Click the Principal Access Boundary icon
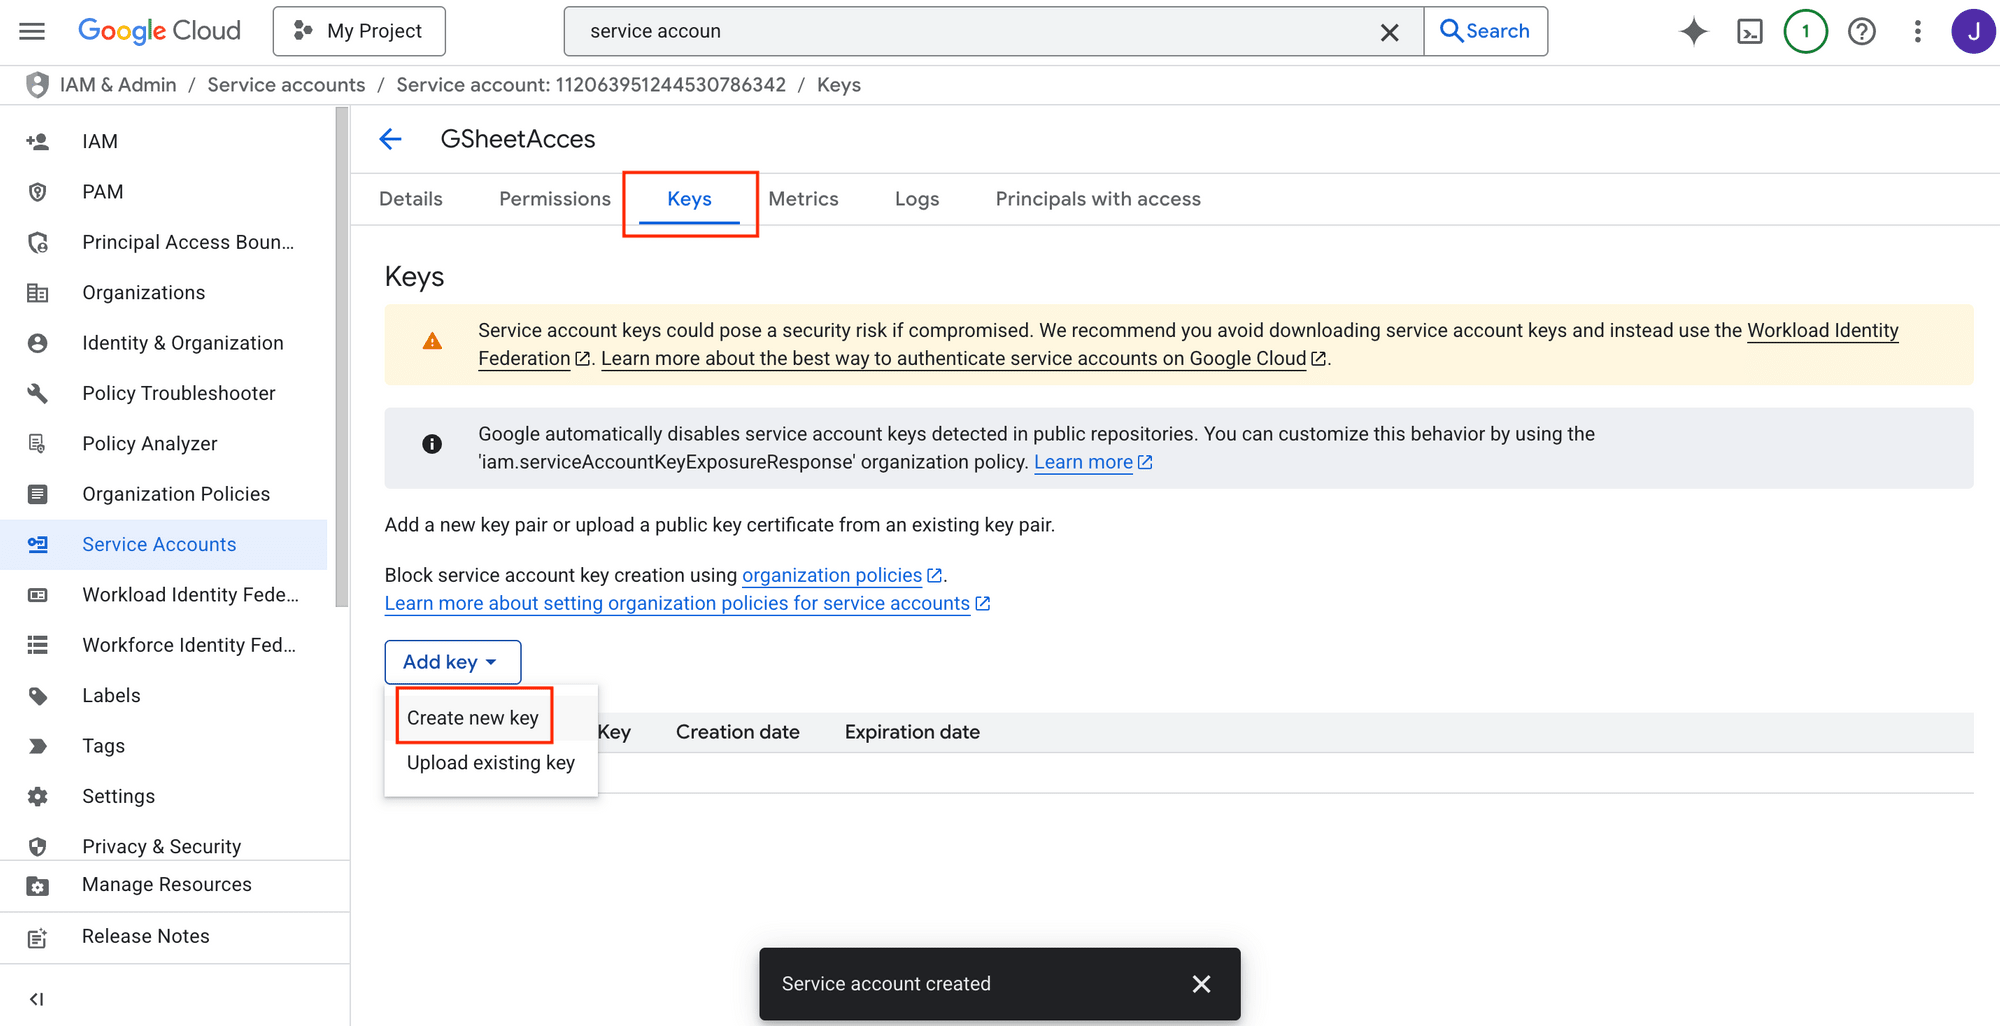 tap(38, 242)
